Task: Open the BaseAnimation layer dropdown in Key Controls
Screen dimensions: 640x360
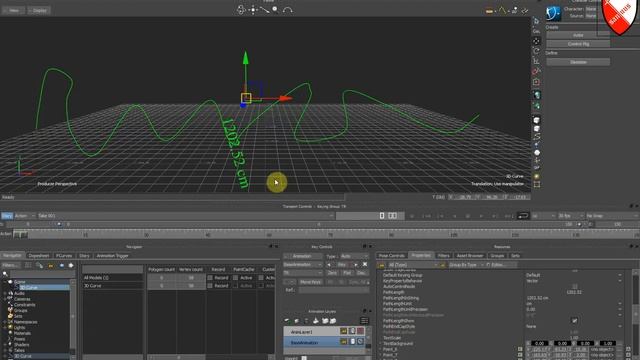Action: 302,264
